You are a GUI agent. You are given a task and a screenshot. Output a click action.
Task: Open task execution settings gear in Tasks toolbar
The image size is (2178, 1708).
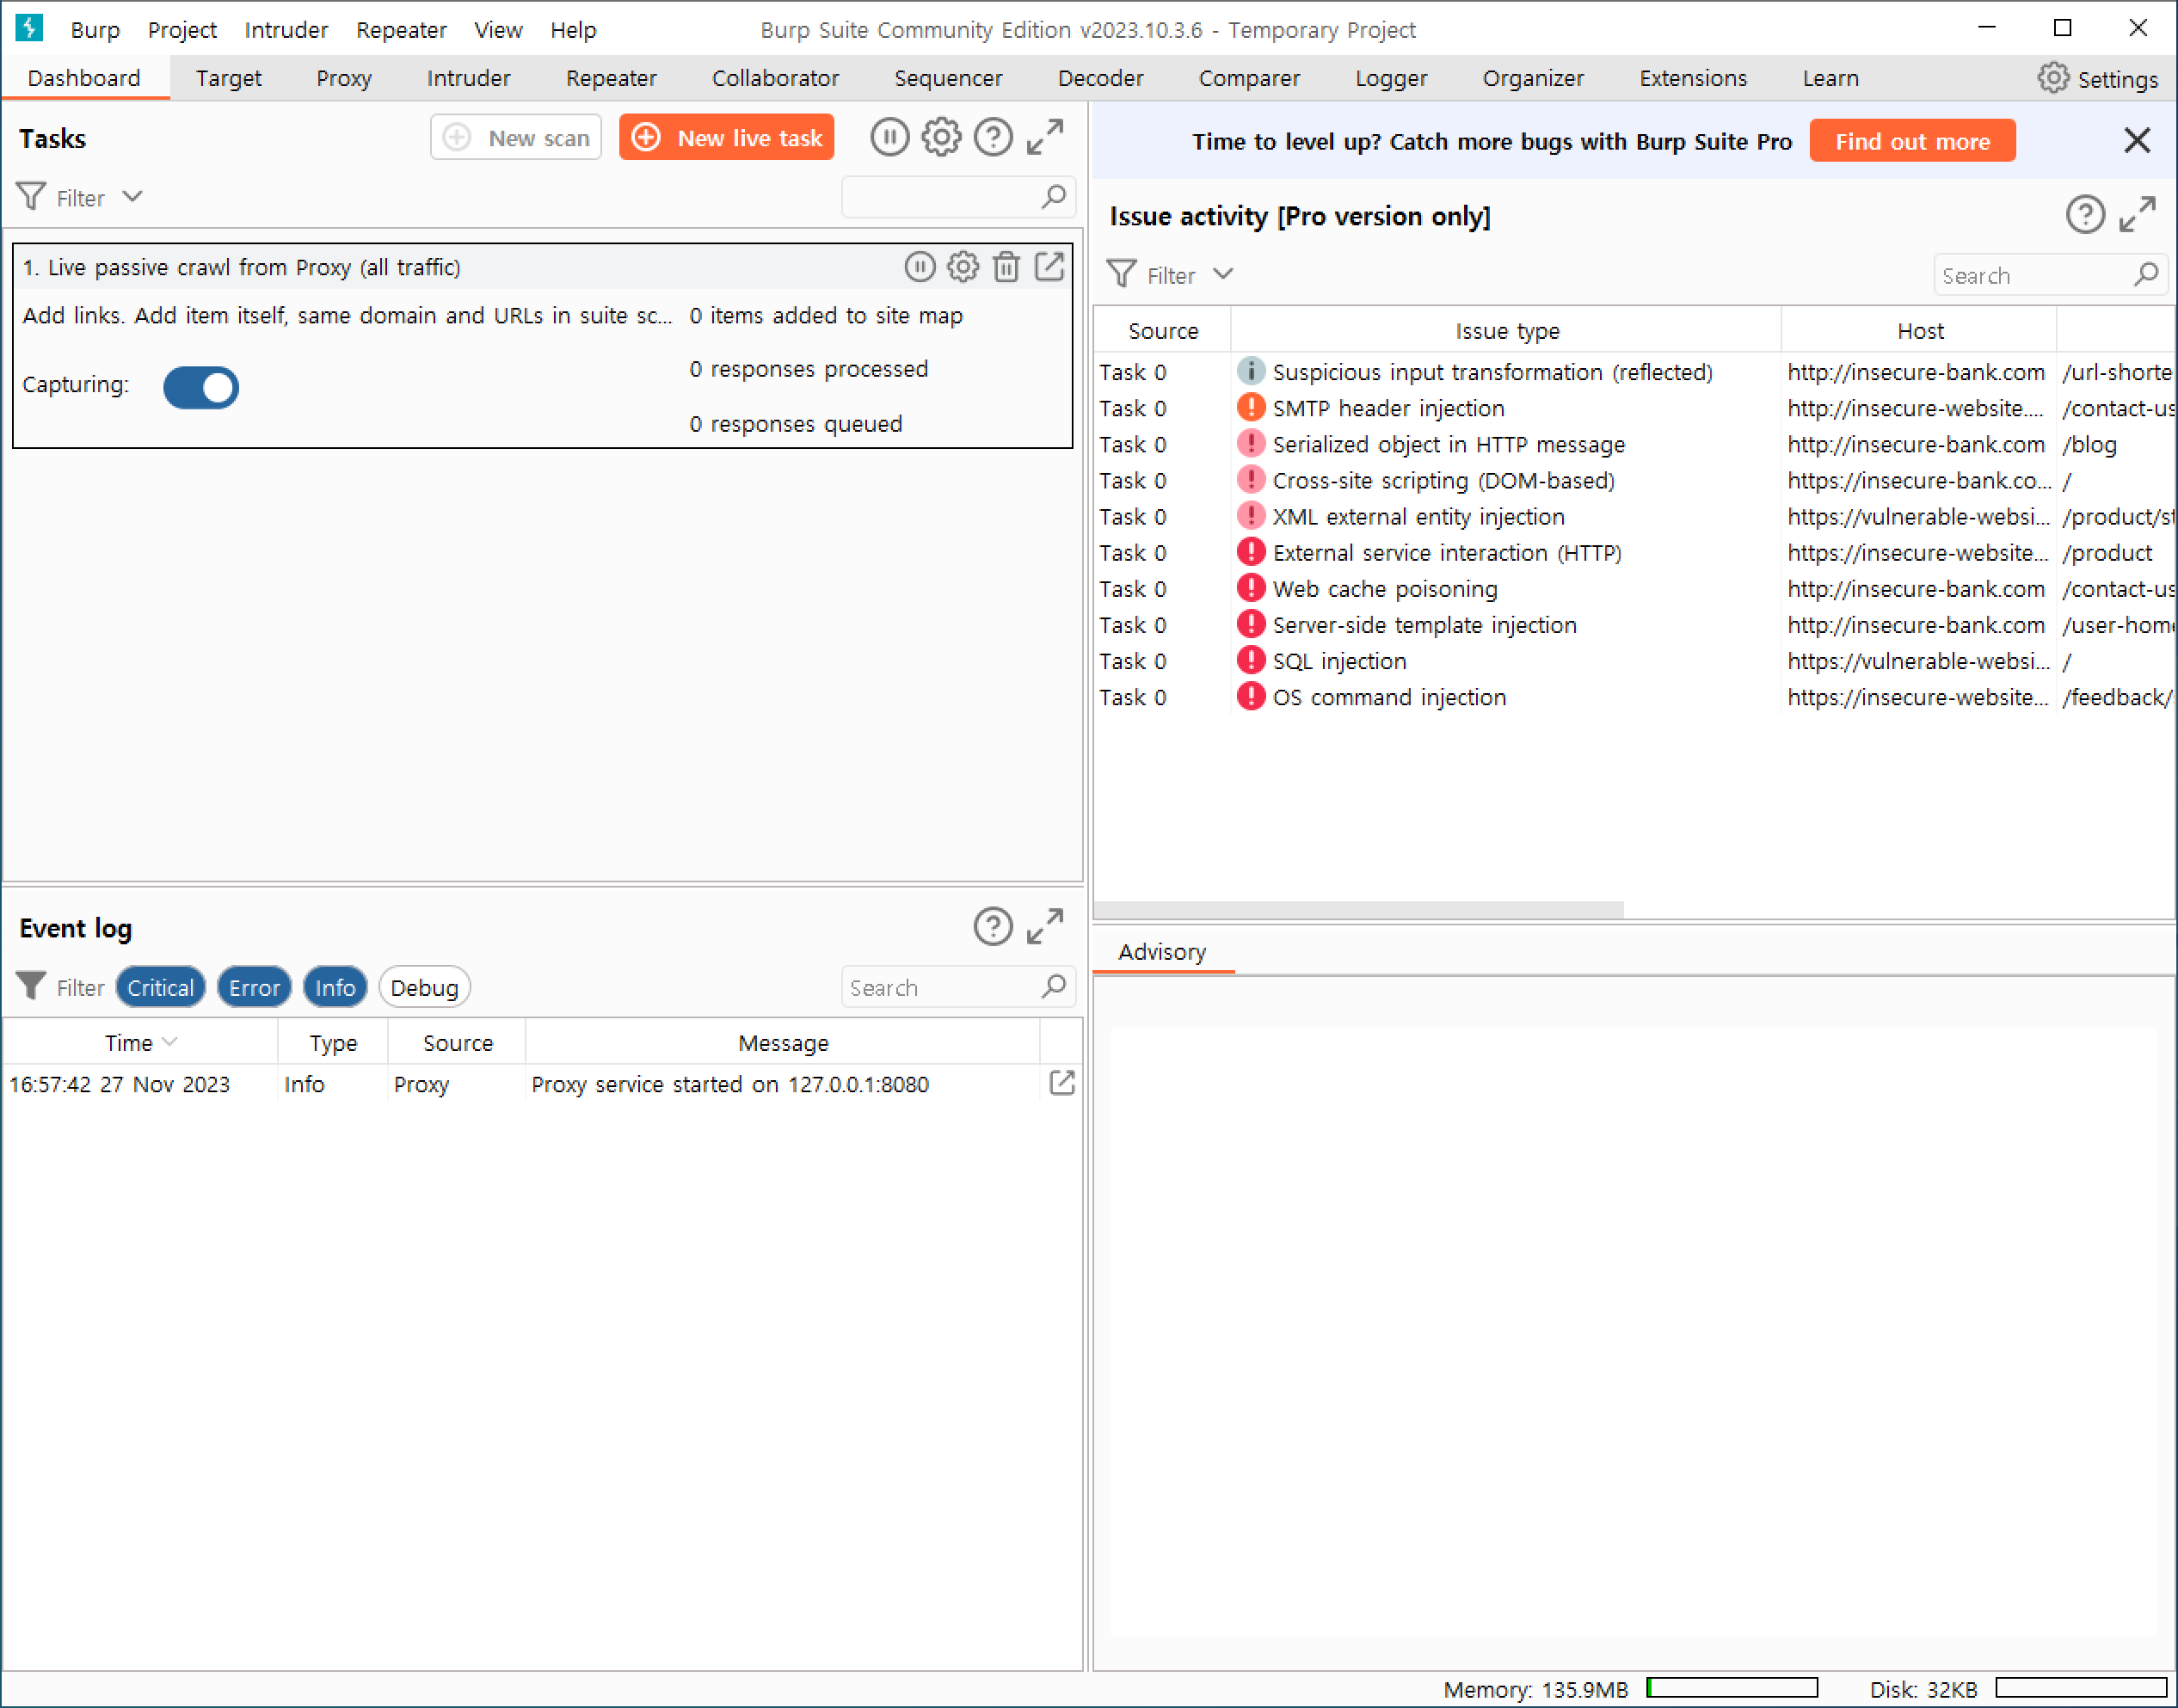941,137
